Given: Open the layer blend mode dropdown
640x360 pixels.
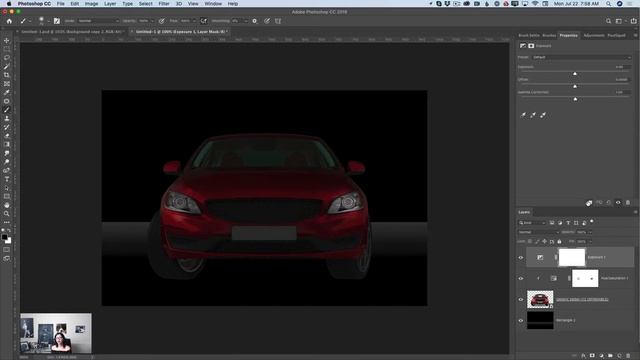Looking at the screenshot, I should point(538,232).
